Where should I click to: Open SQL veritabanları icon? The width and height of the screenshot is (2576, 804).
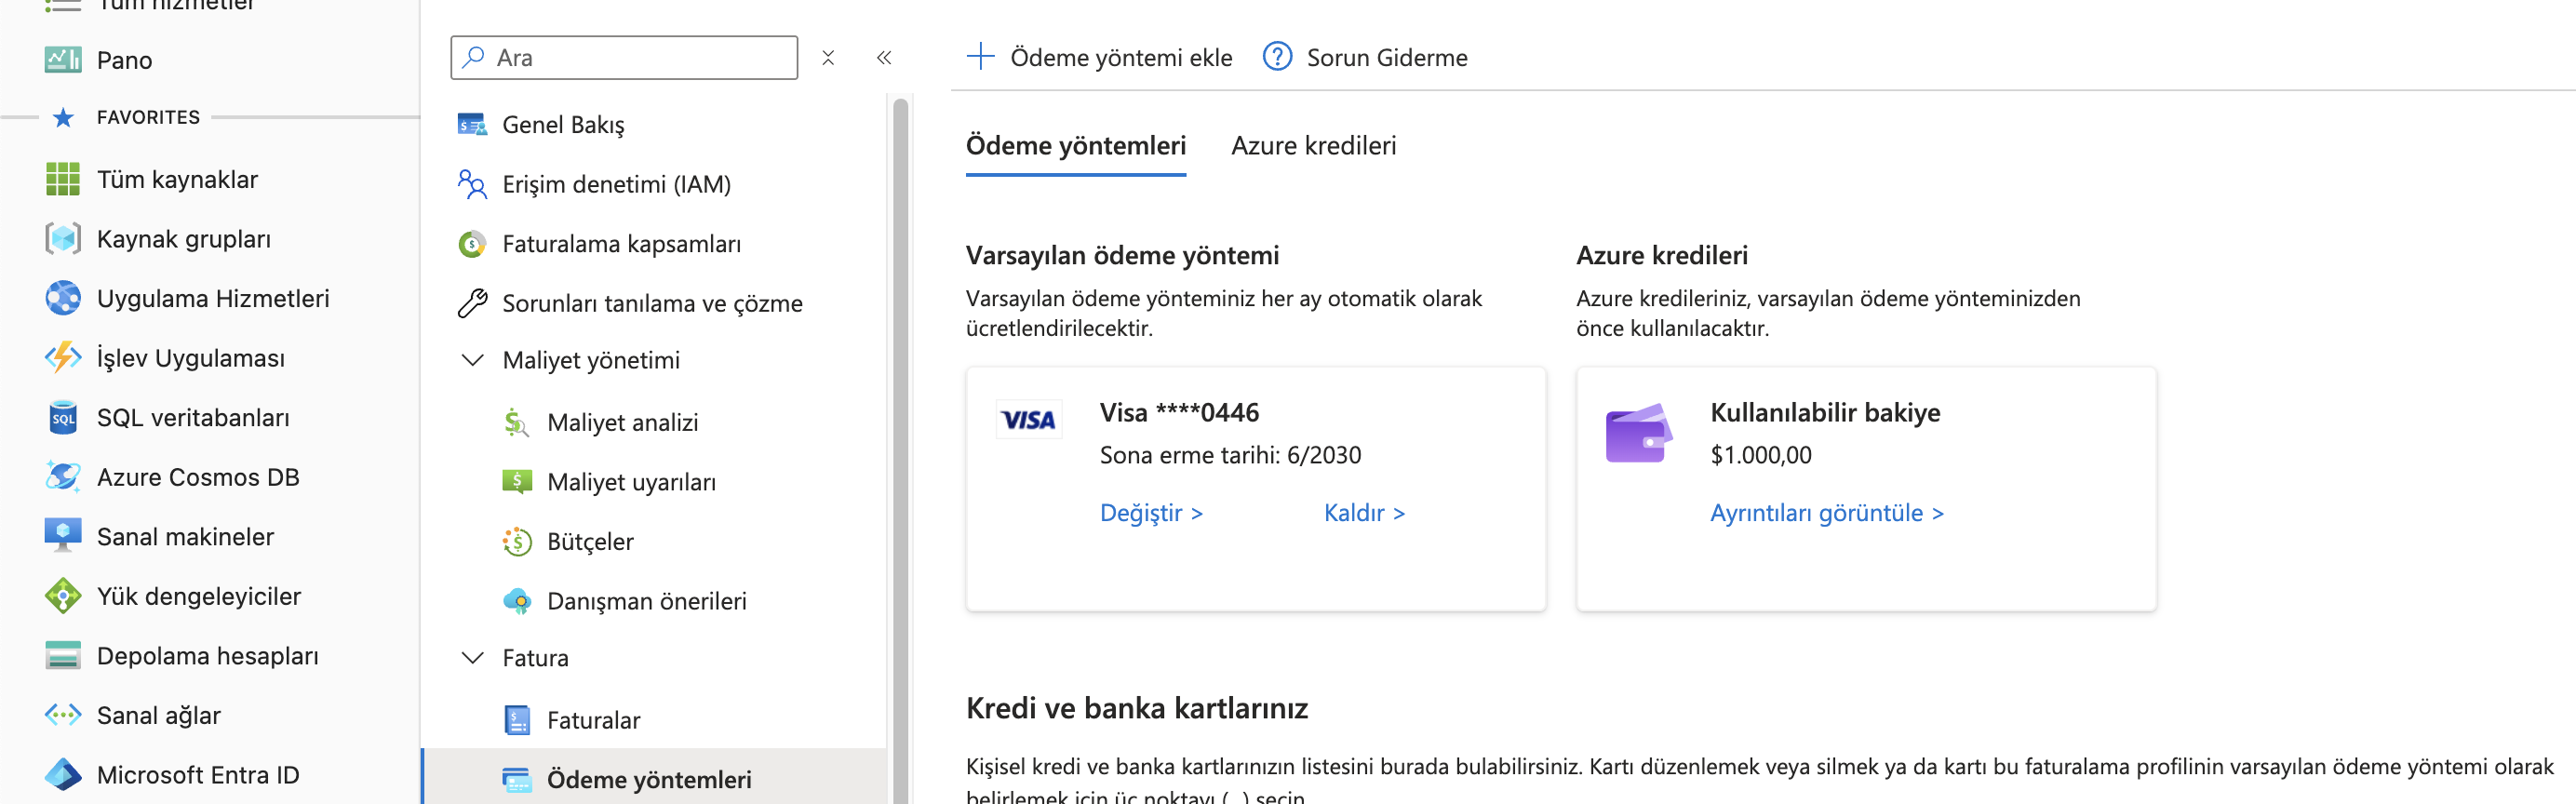click(63, 418)
